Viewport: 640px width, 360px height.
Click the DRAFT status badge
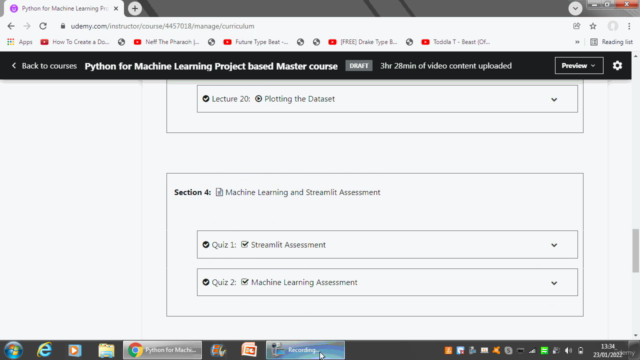(359, 66)
